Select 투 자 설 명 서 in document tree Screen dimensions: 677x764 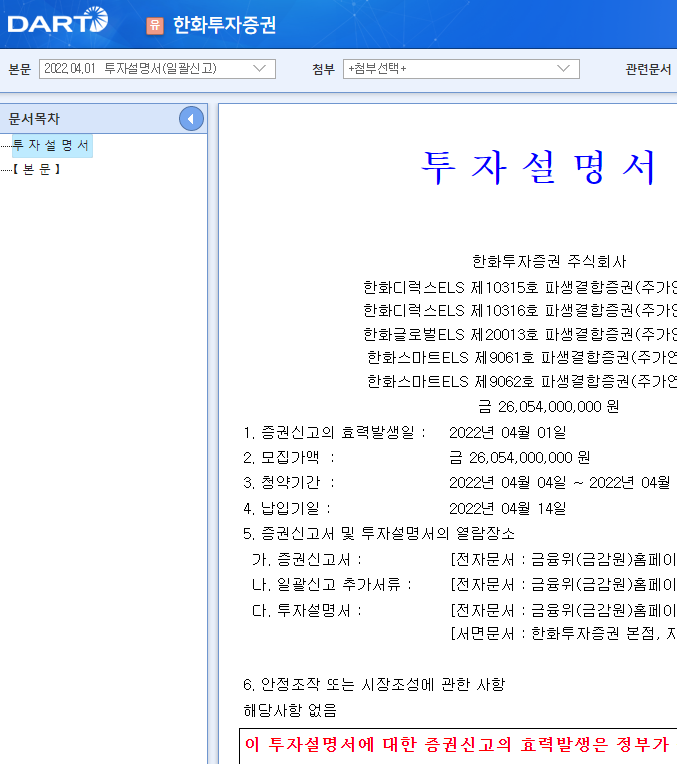(51, 145)
